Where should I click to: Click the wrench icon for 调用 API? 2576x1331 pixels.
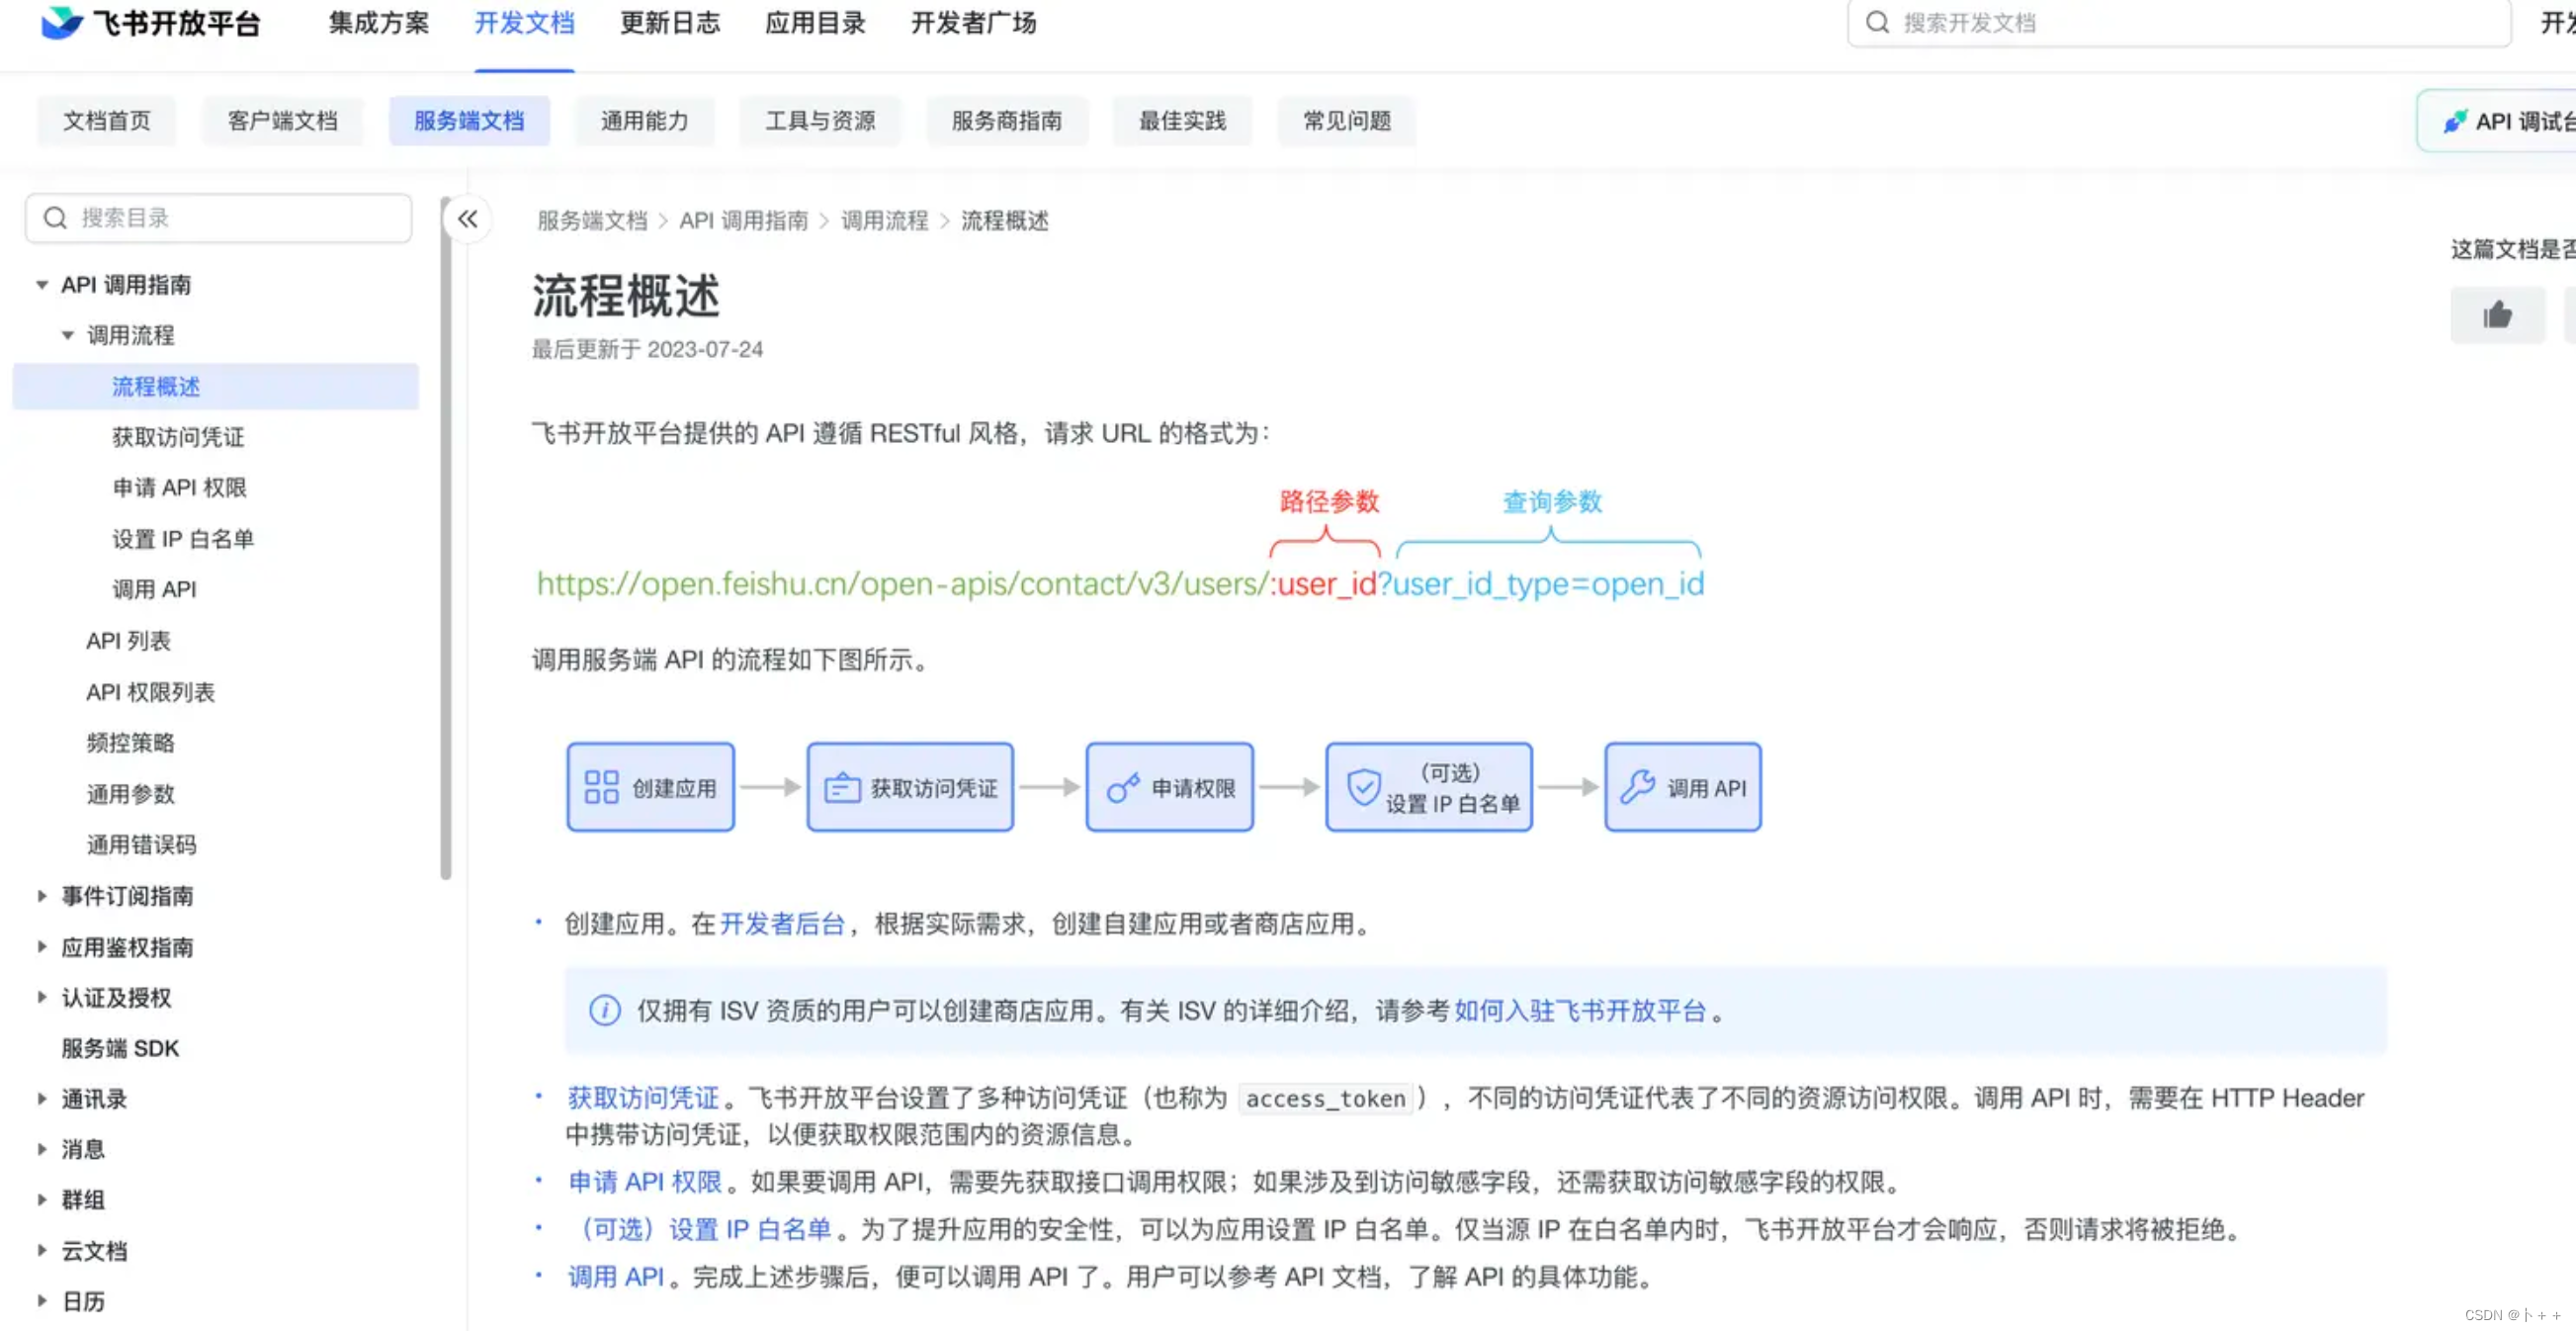pos(1637,787)
